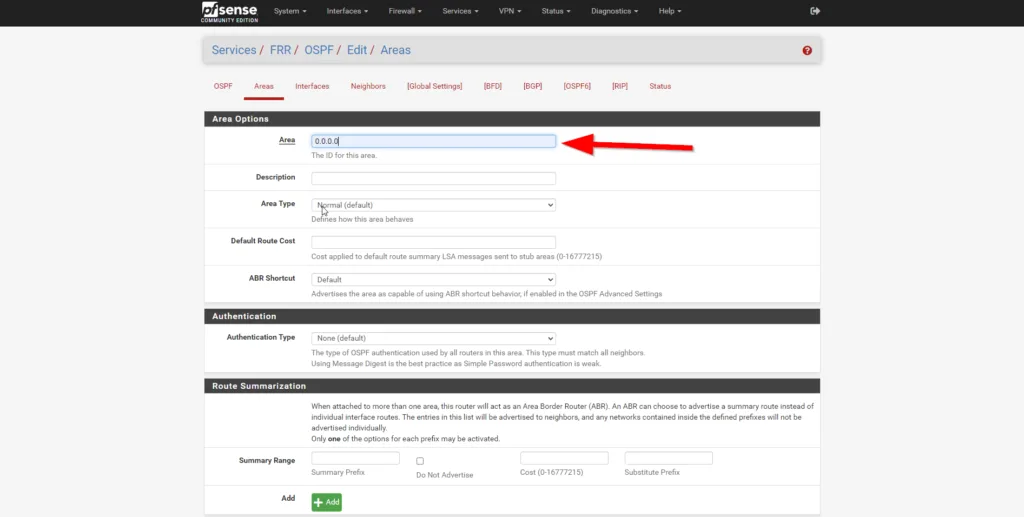This screenshot has width=1024, height=517.
Task: Open the [RIP] tab
Action: (x=620, y=86)
